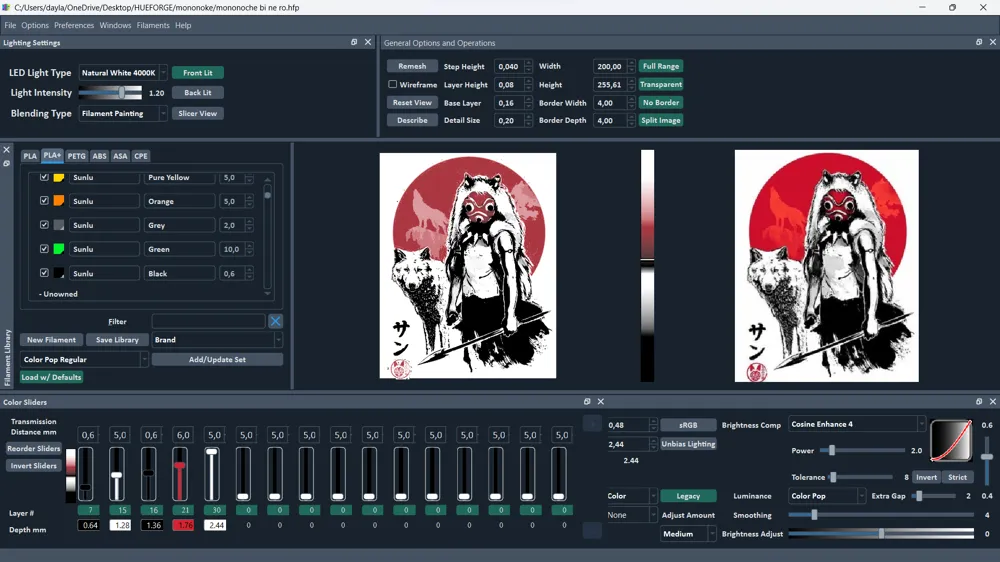Viewport: 1000px width, 562px height.
Task: Open the Preferences menu
Action: click(x=74, y=26)
